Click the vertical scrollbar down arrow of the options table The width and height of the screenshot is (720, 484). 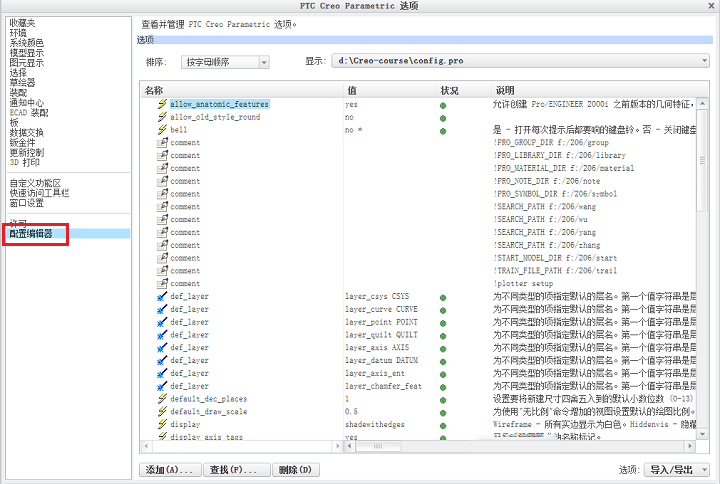pos(702,434)
